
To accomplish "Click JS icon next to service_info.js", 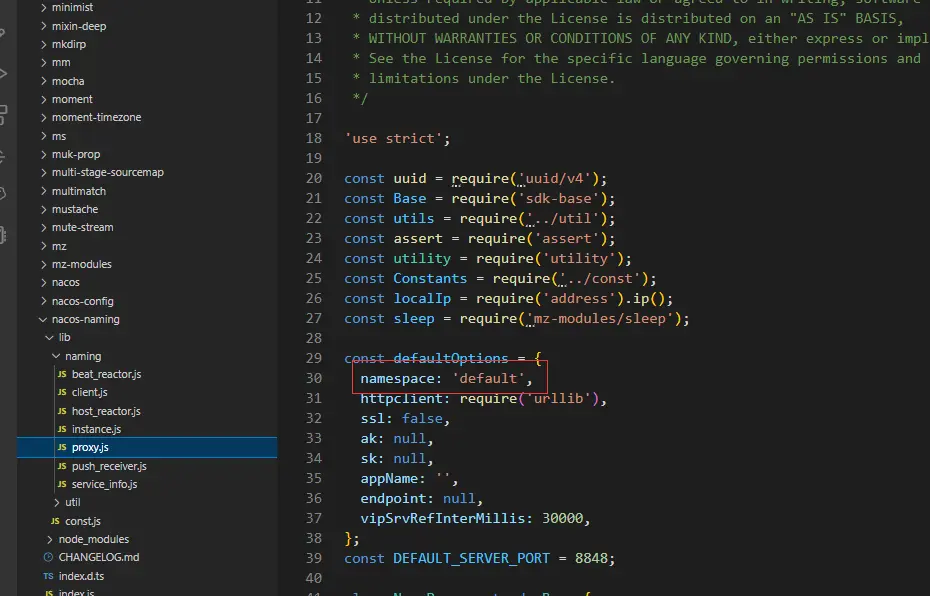I will point(62,484).
